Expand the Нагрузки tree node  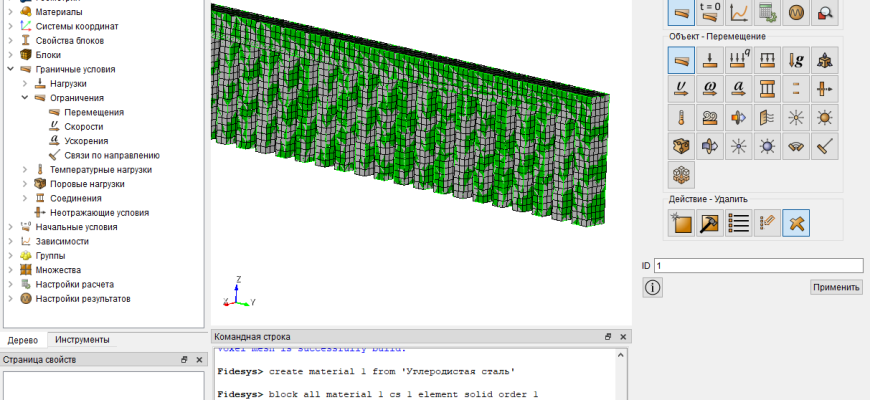[x=26, y=84]
